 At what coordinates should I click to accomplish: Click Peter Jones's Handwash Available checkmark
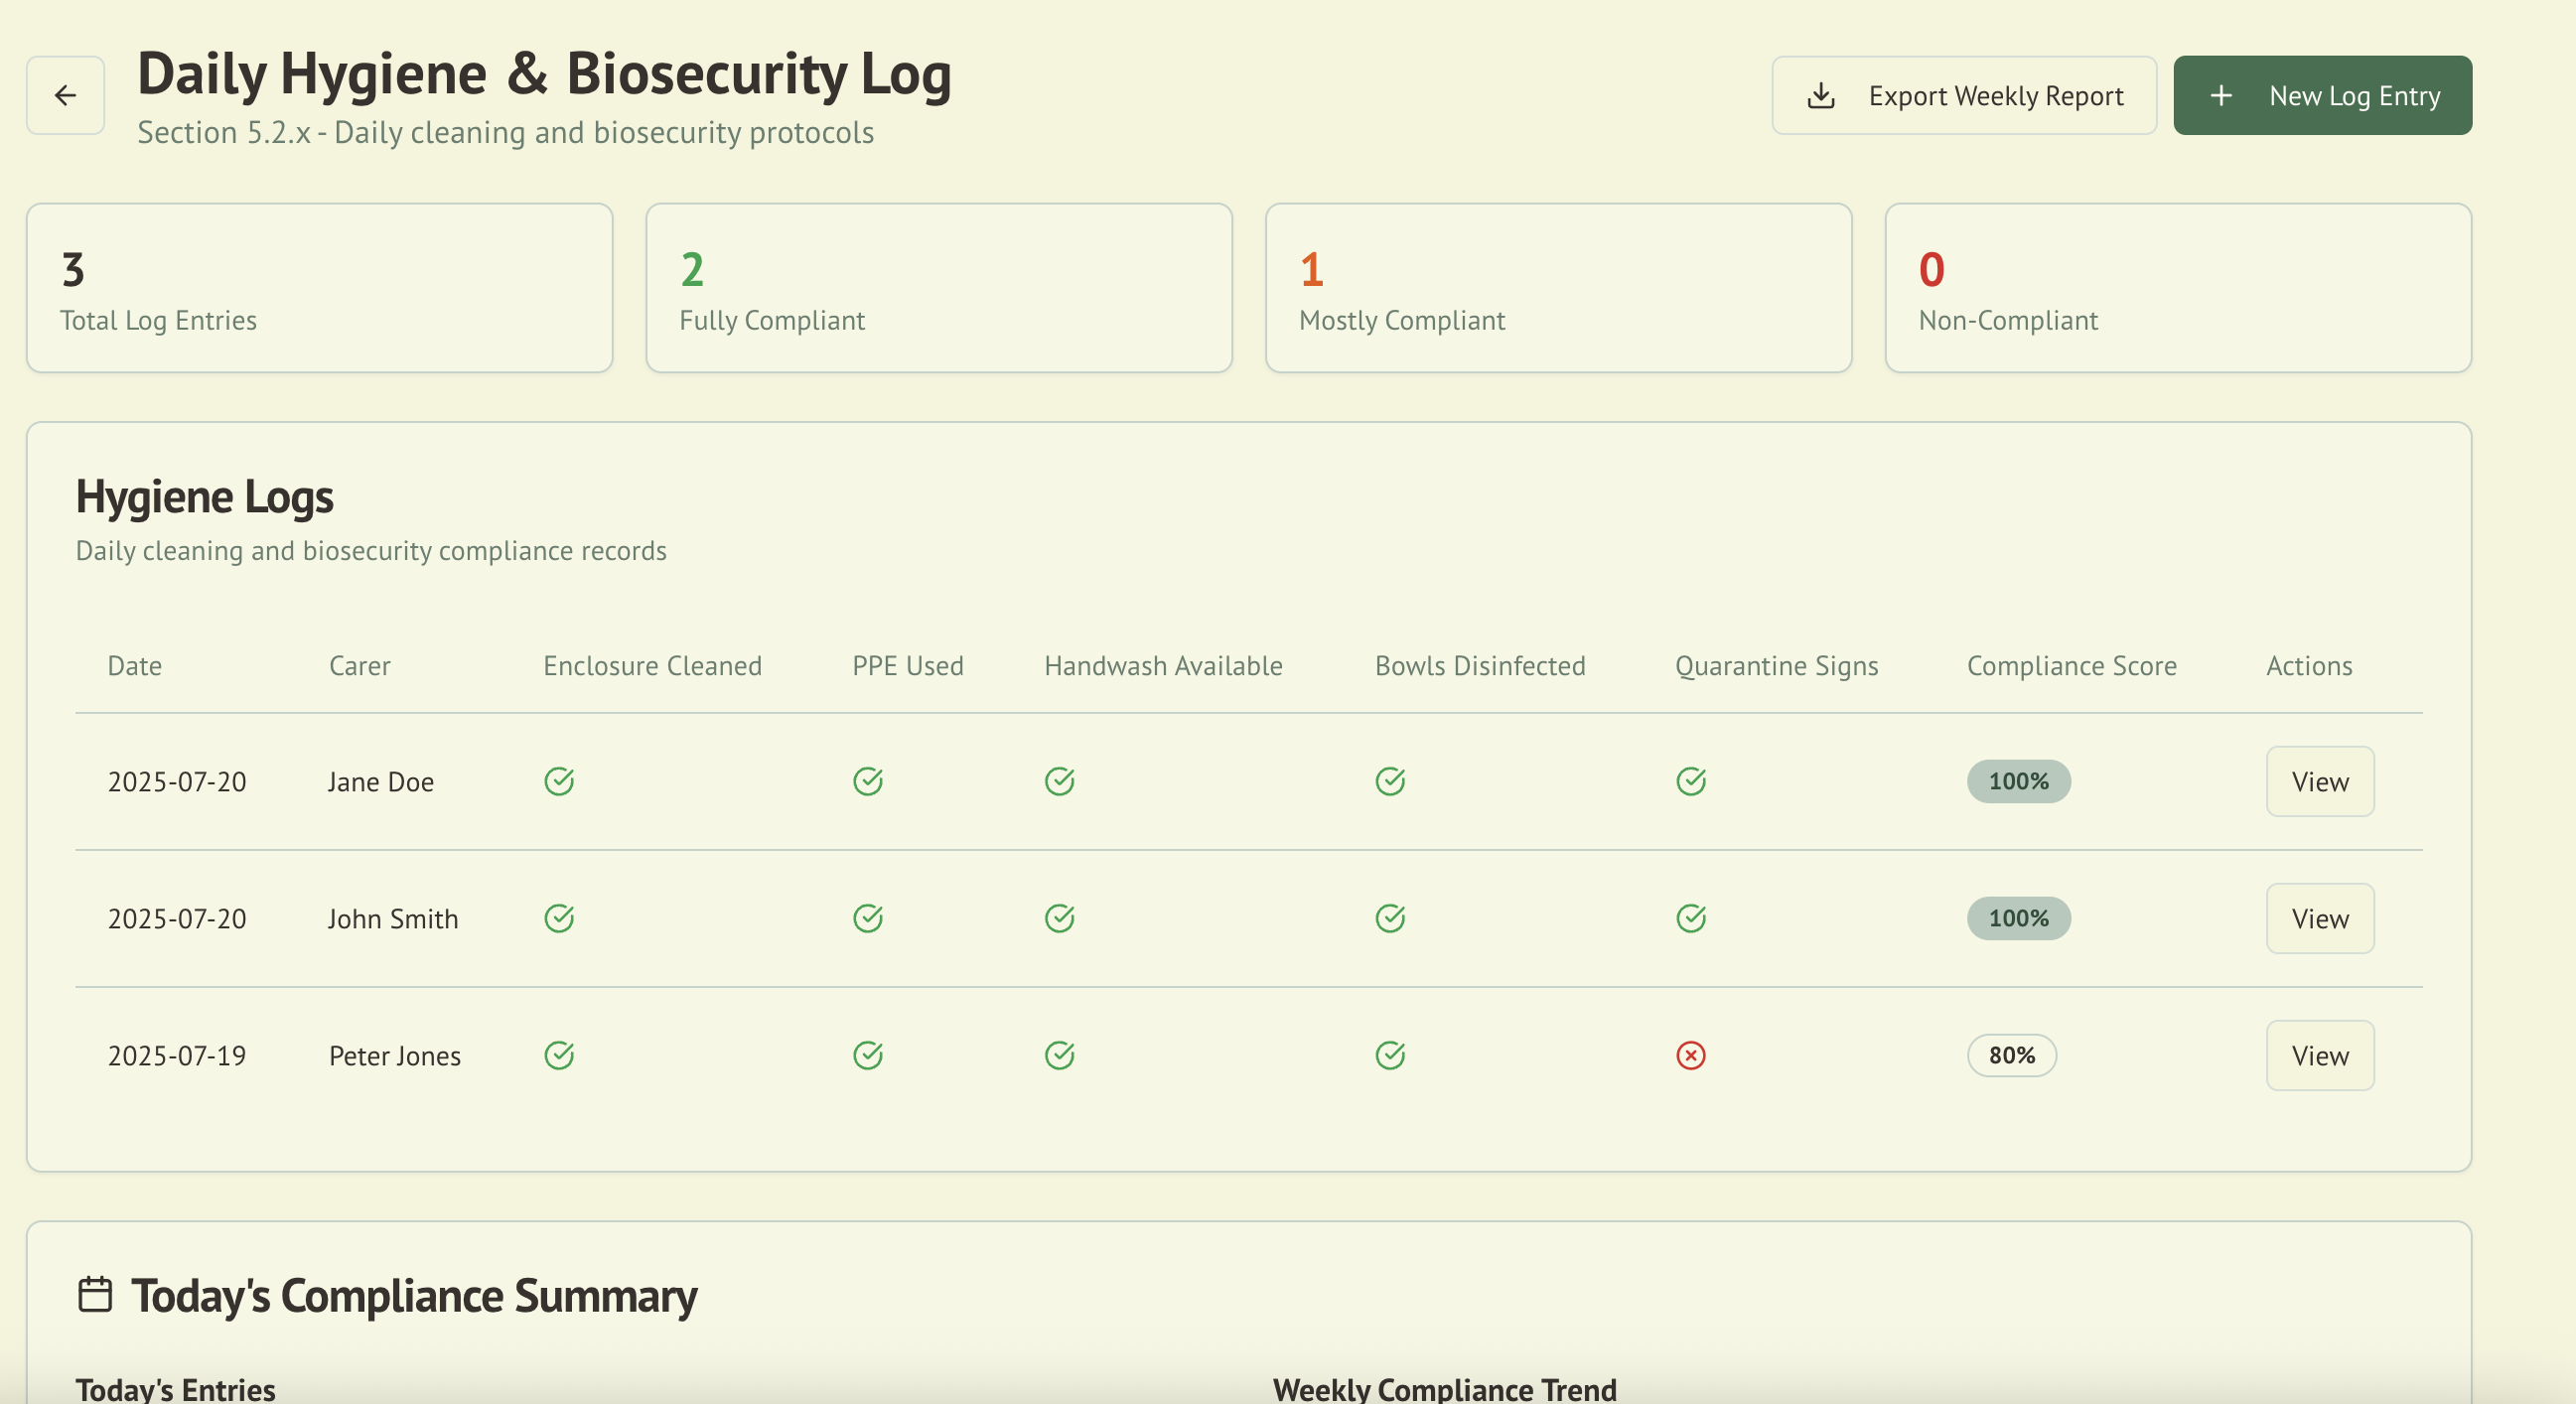(x=1061, y=1055)
